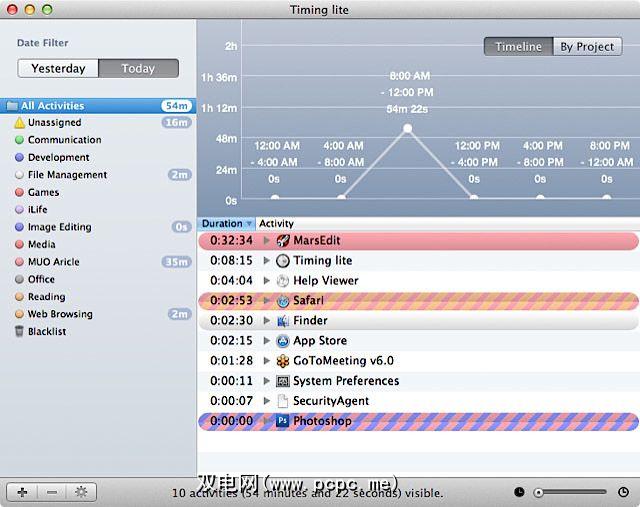Viewport: 640px width, 507px height.
Task: Sort by the Activity column header
Action: pyautogui.click(x=448, y=224)
